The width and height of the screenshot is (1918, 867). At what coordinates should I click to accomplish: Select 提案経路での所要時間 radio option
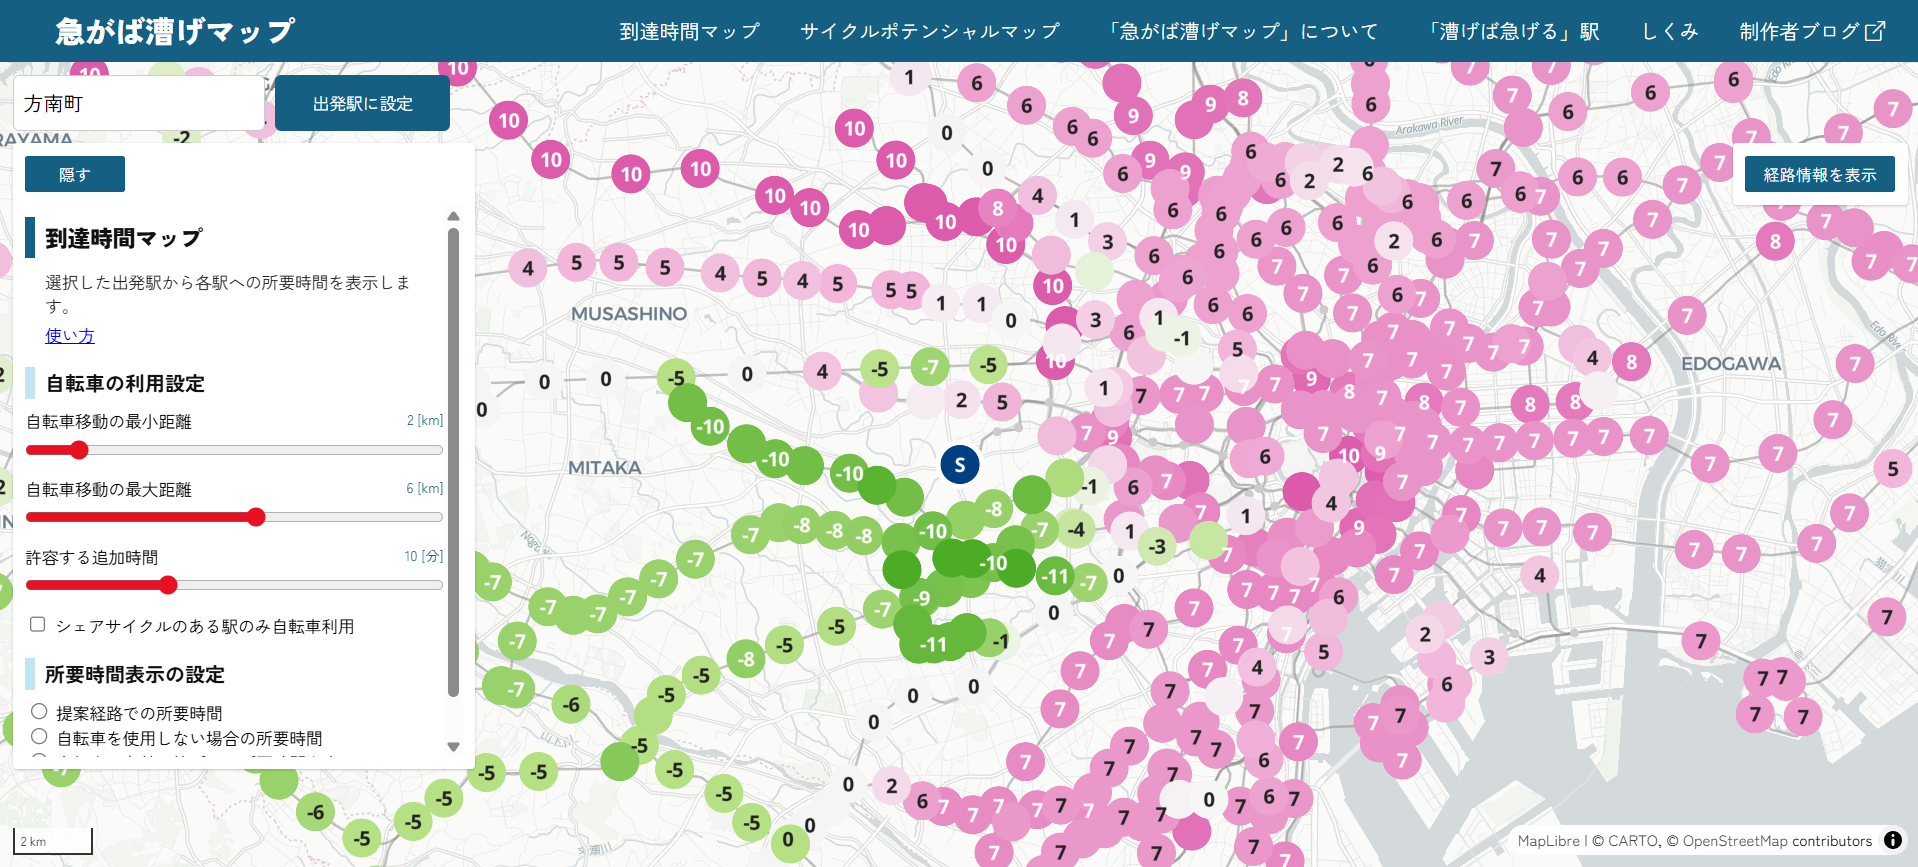click(x=39, y=712)
